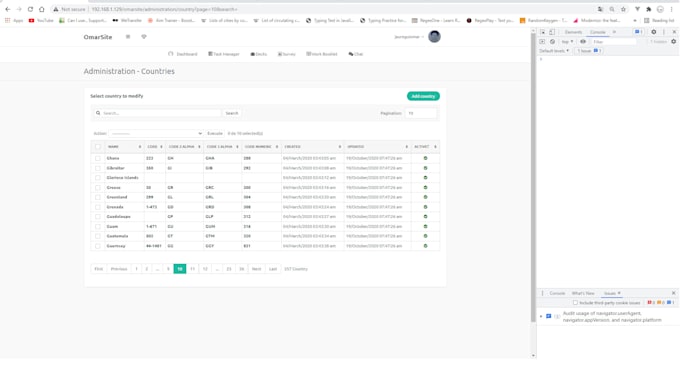Toggle console live expression eye icon
The width and height of the screenshot is (680, 368).
[x=583, y=42]
